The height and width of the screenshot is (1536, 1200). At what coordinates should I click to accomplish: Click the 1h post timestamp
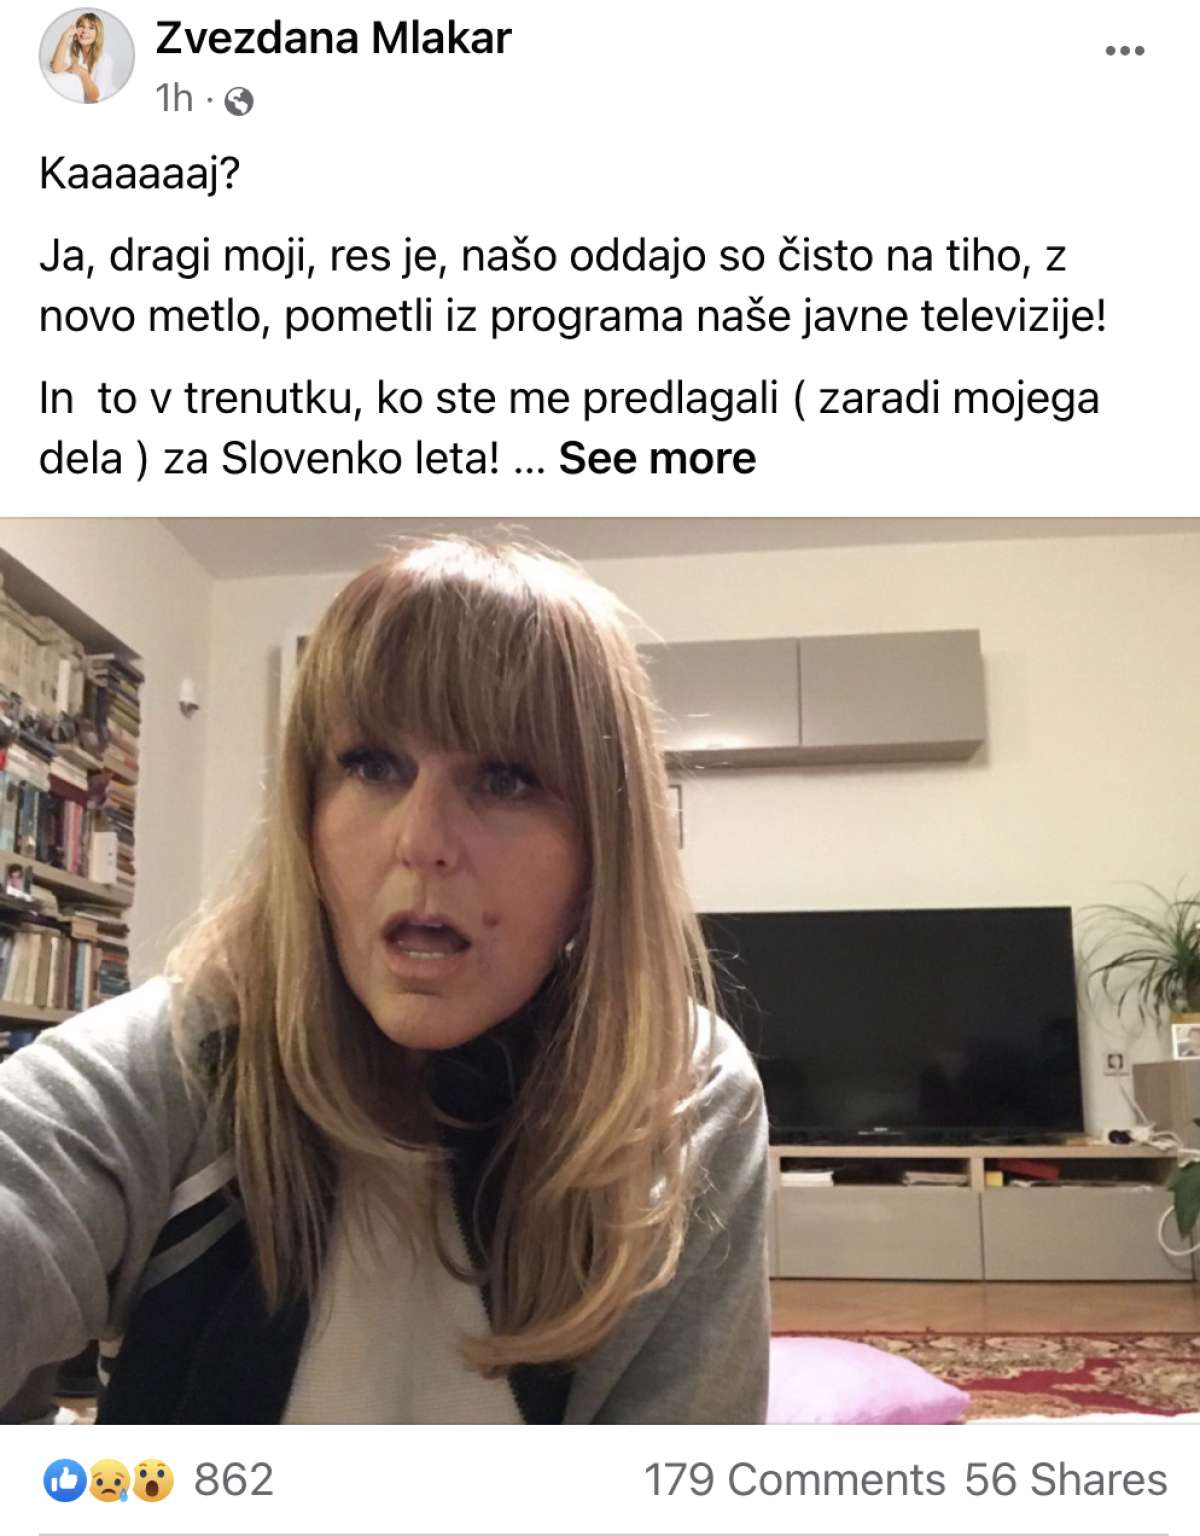pyautogui.click(x=174, y=99)
